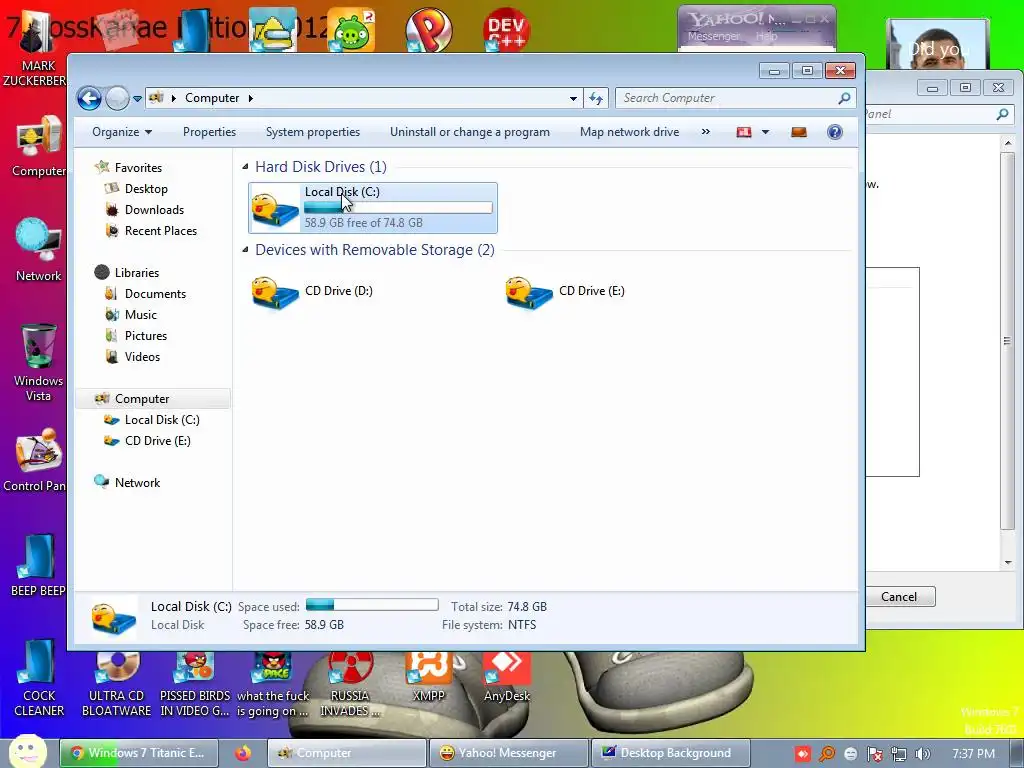Image resolution: width=1024 pixels, height=768 pixels.
Task: Click the network tray icon
Action: (x=899, y=754)
